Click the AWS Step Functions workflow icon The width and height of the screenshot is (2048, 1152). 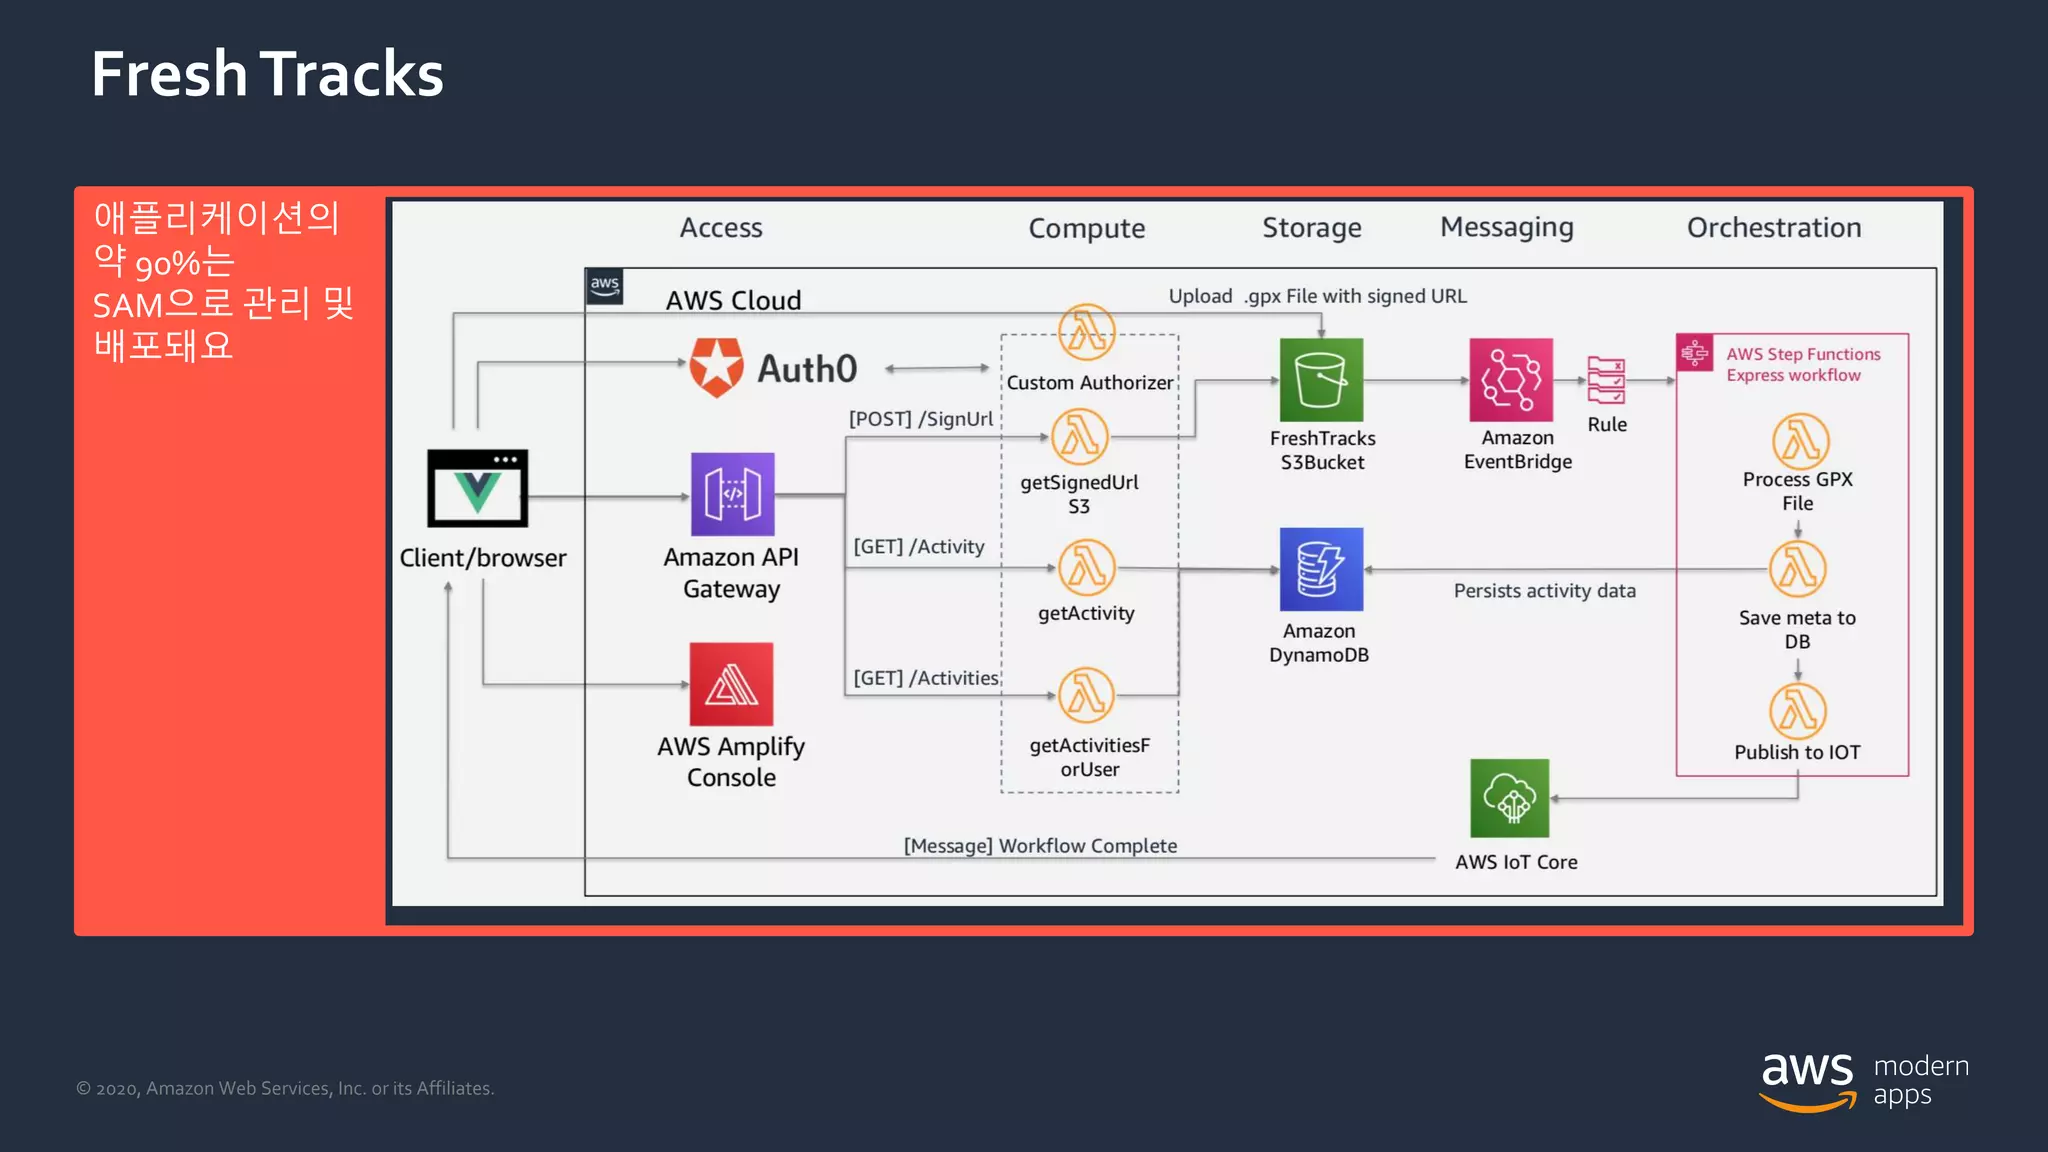1694,353
